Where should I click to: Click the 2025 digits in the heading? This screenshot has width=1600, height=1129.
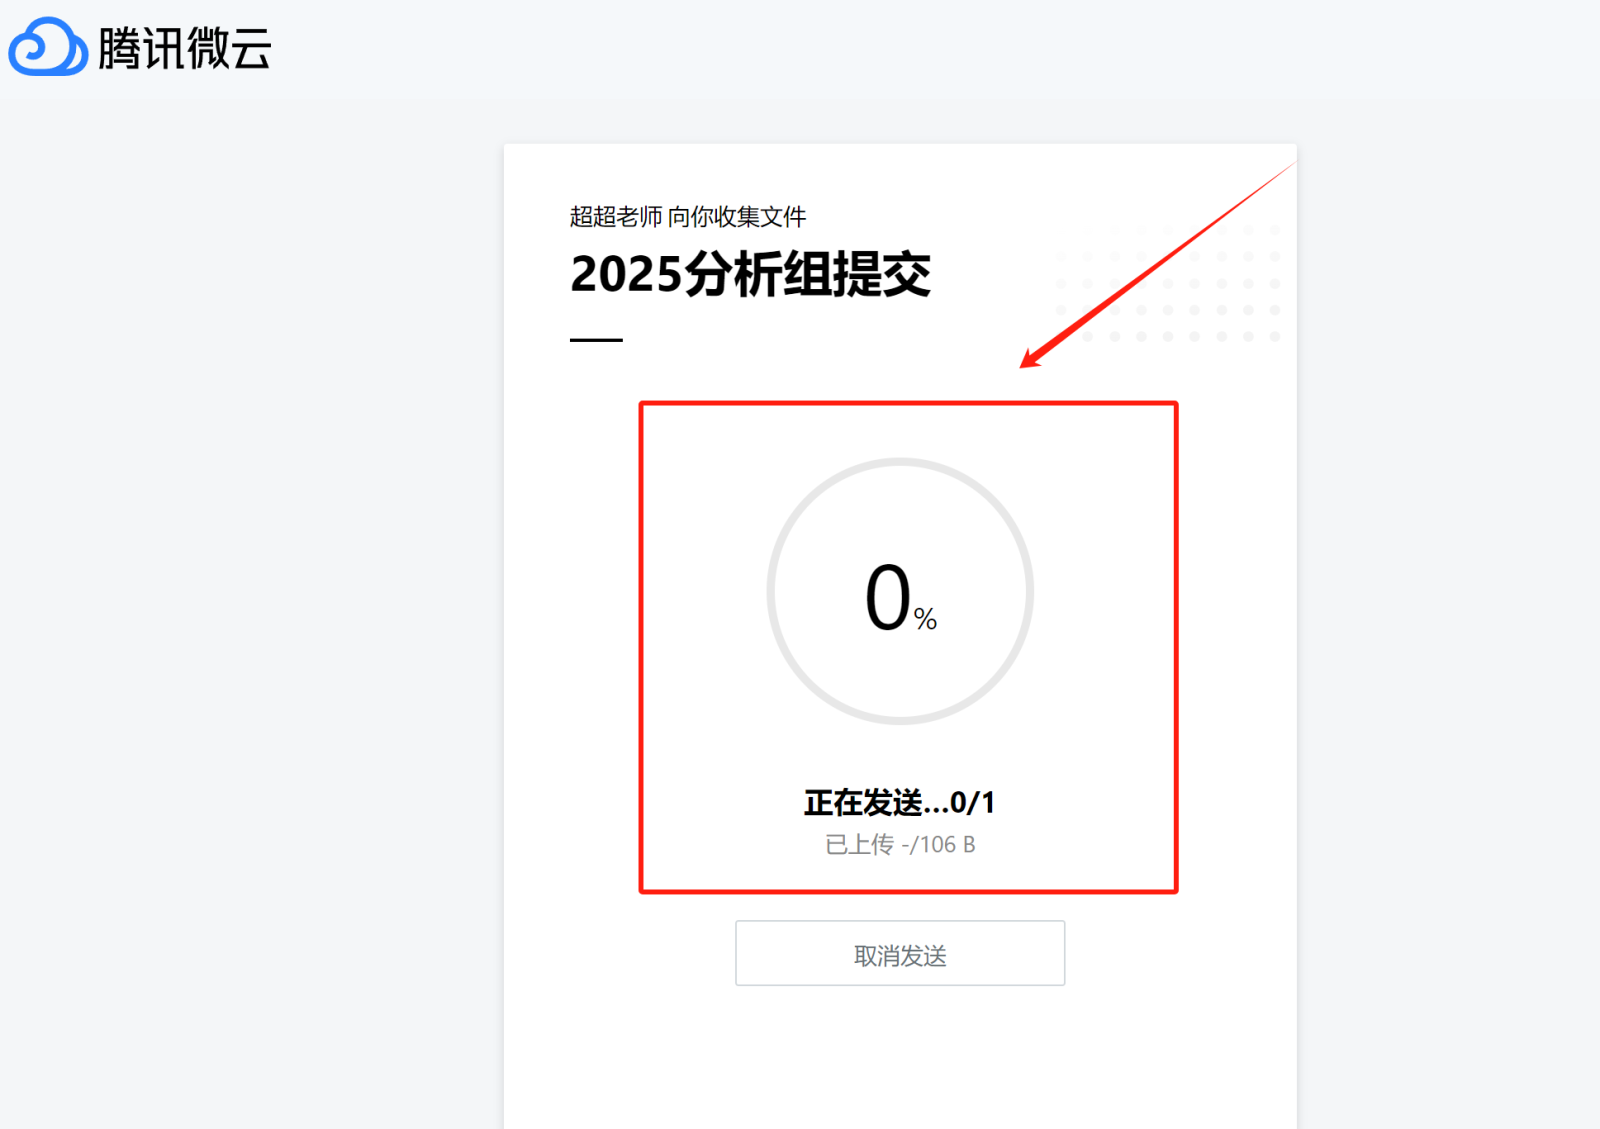626,274
